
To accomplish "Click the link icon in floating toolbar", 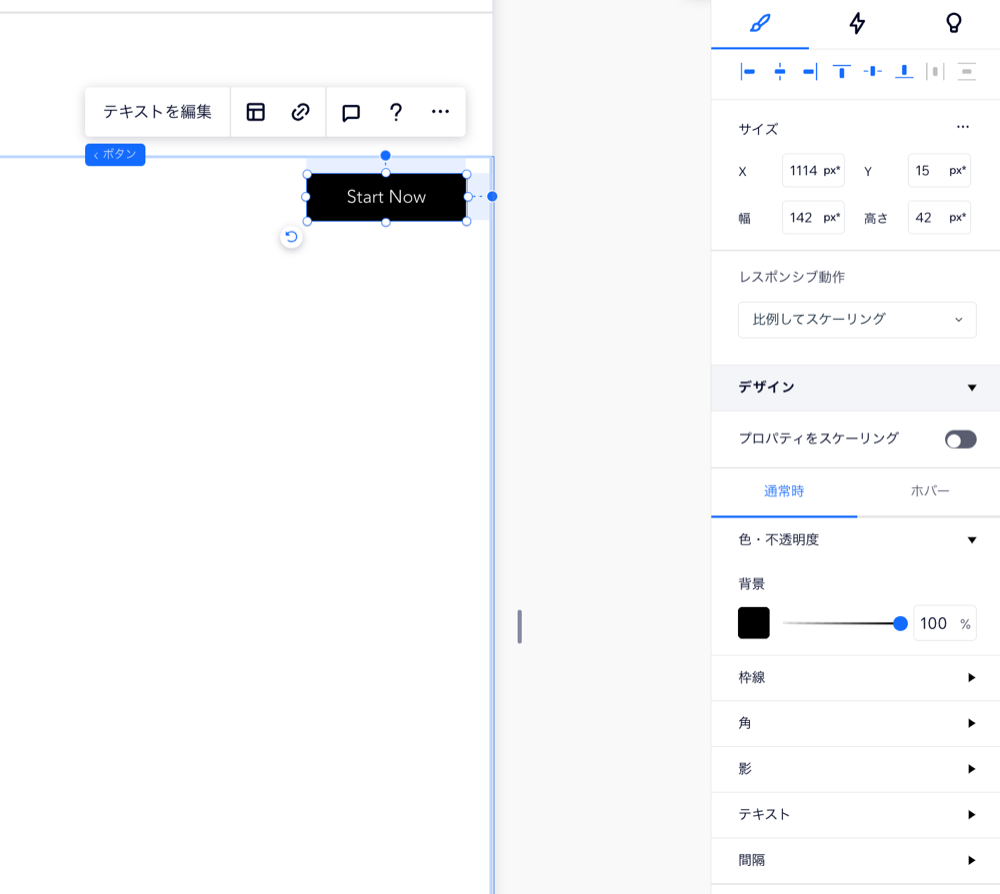I will [x=300, y=112].
